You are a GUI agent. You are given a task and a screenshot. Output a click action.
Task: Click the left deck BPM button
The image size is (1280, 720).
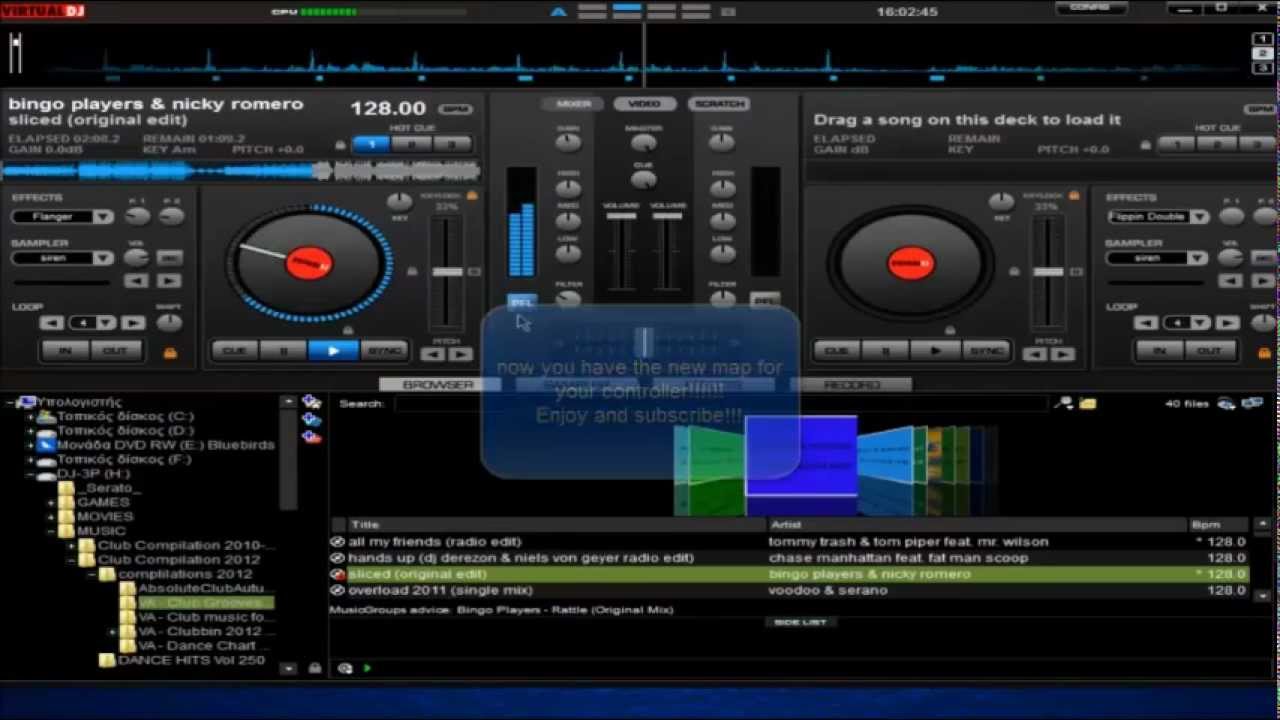tap(455, 109)
